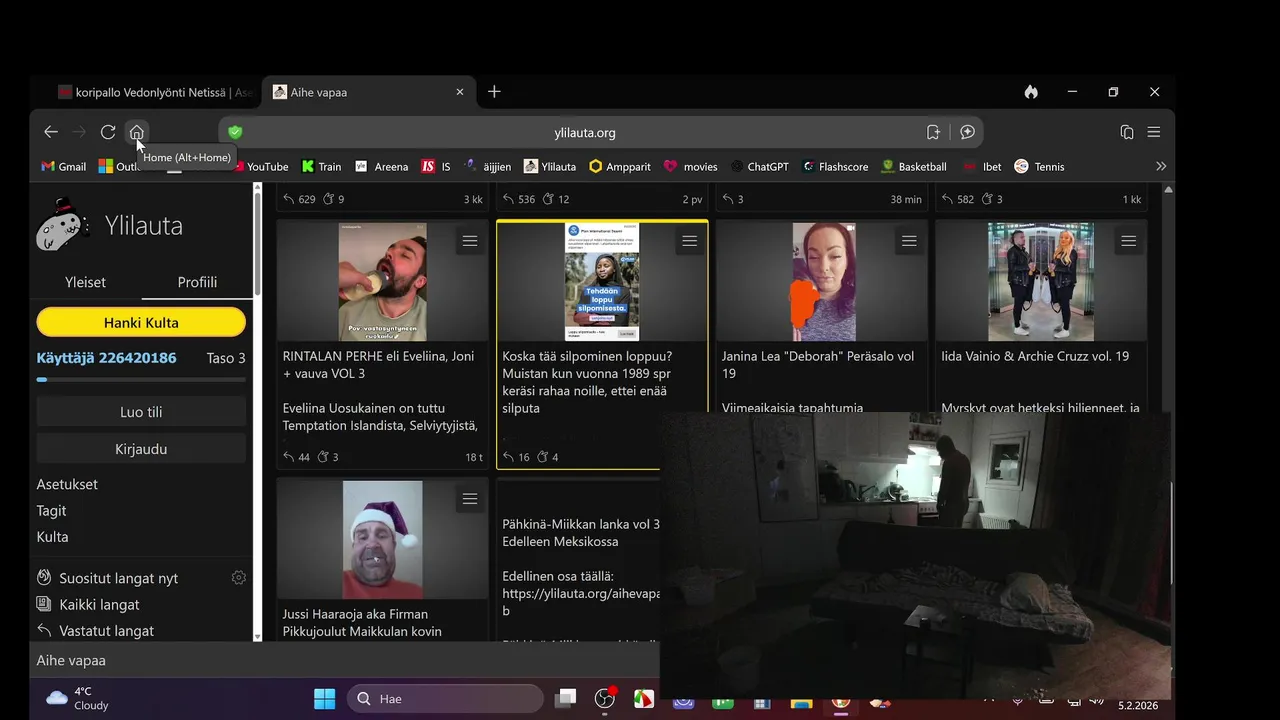Click the Ylilauta mascot logo

(x=64, y=225)
